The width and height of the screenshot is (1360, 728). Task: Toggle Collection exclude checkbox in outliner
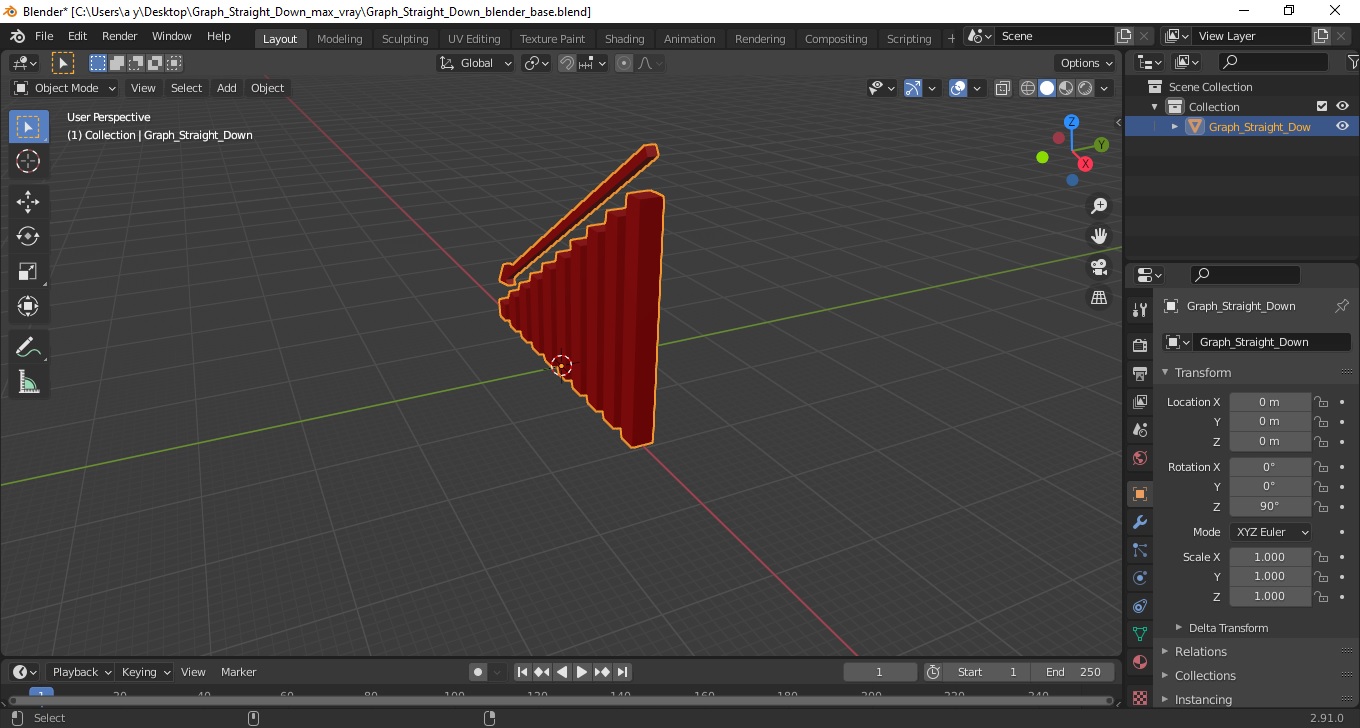pos(1322,106)
